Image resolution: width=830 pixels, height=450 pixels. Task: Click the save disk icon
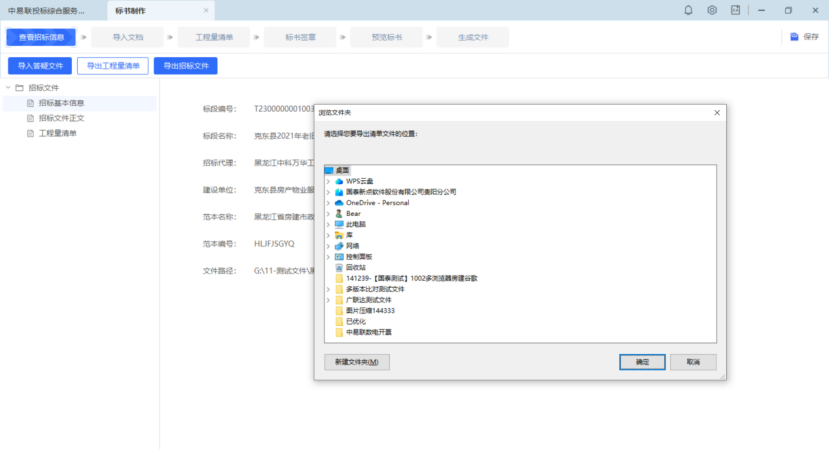click(x=794, y=37)
